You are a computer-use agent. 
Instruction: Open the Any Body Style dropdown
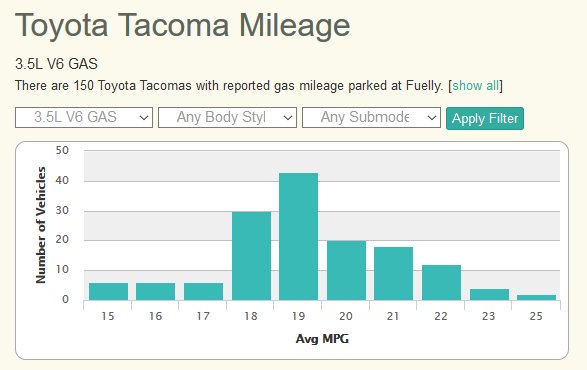[x=227, y=118]
